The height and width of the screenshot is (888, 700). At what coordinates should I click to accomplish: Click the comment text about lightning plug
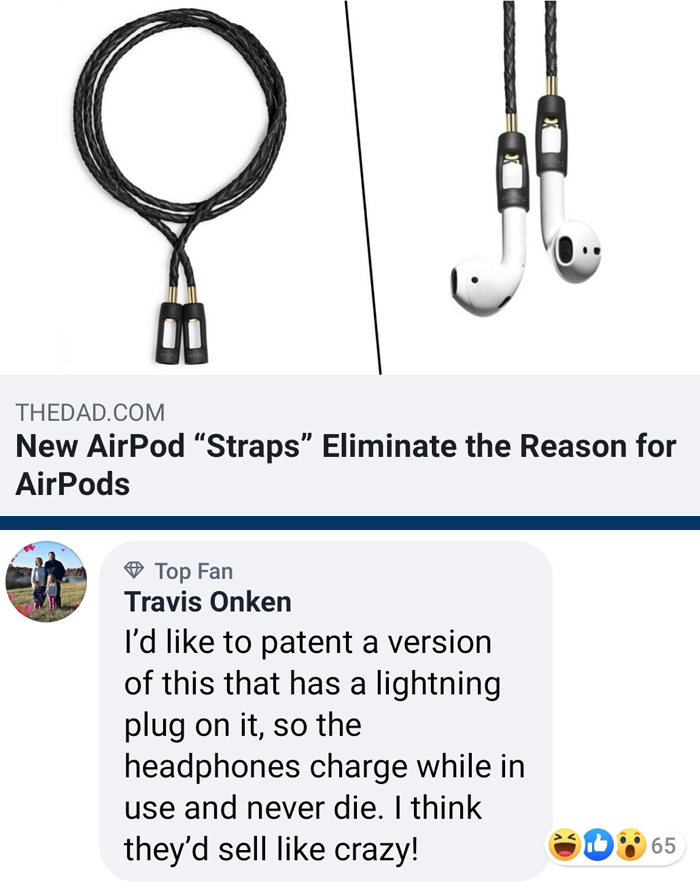click(324, 745)
